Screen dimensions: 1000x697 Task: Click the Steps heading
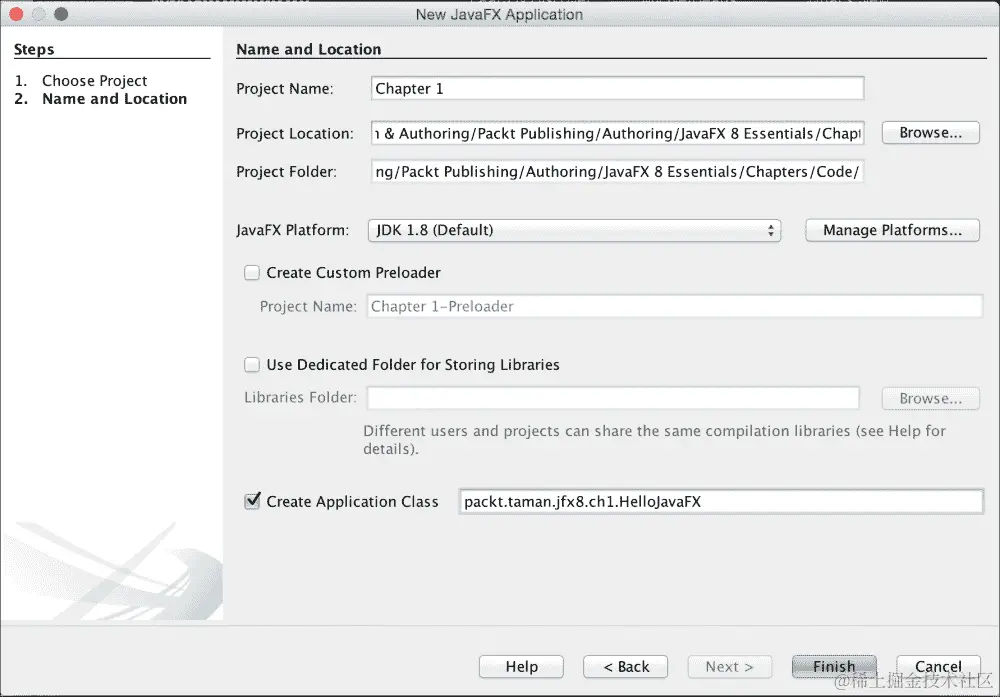click(x=34, y=49)
